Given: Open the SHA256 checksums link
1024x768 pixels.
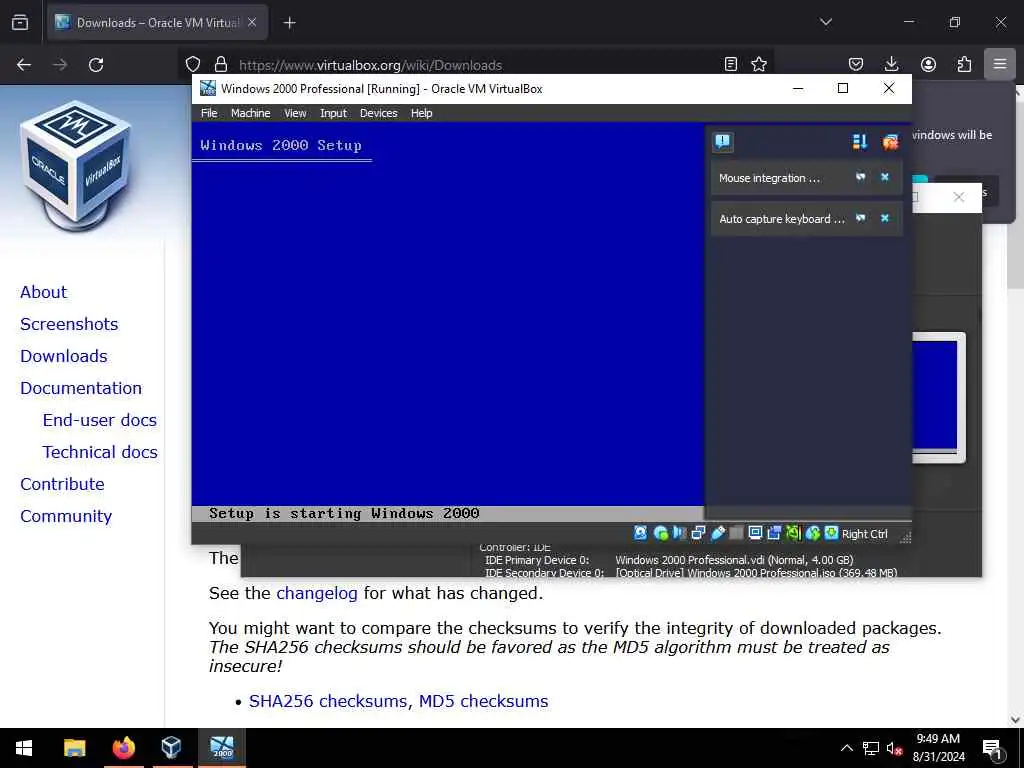Looking at the screenshot, I should pyautogui.click(x=330, y=701).
